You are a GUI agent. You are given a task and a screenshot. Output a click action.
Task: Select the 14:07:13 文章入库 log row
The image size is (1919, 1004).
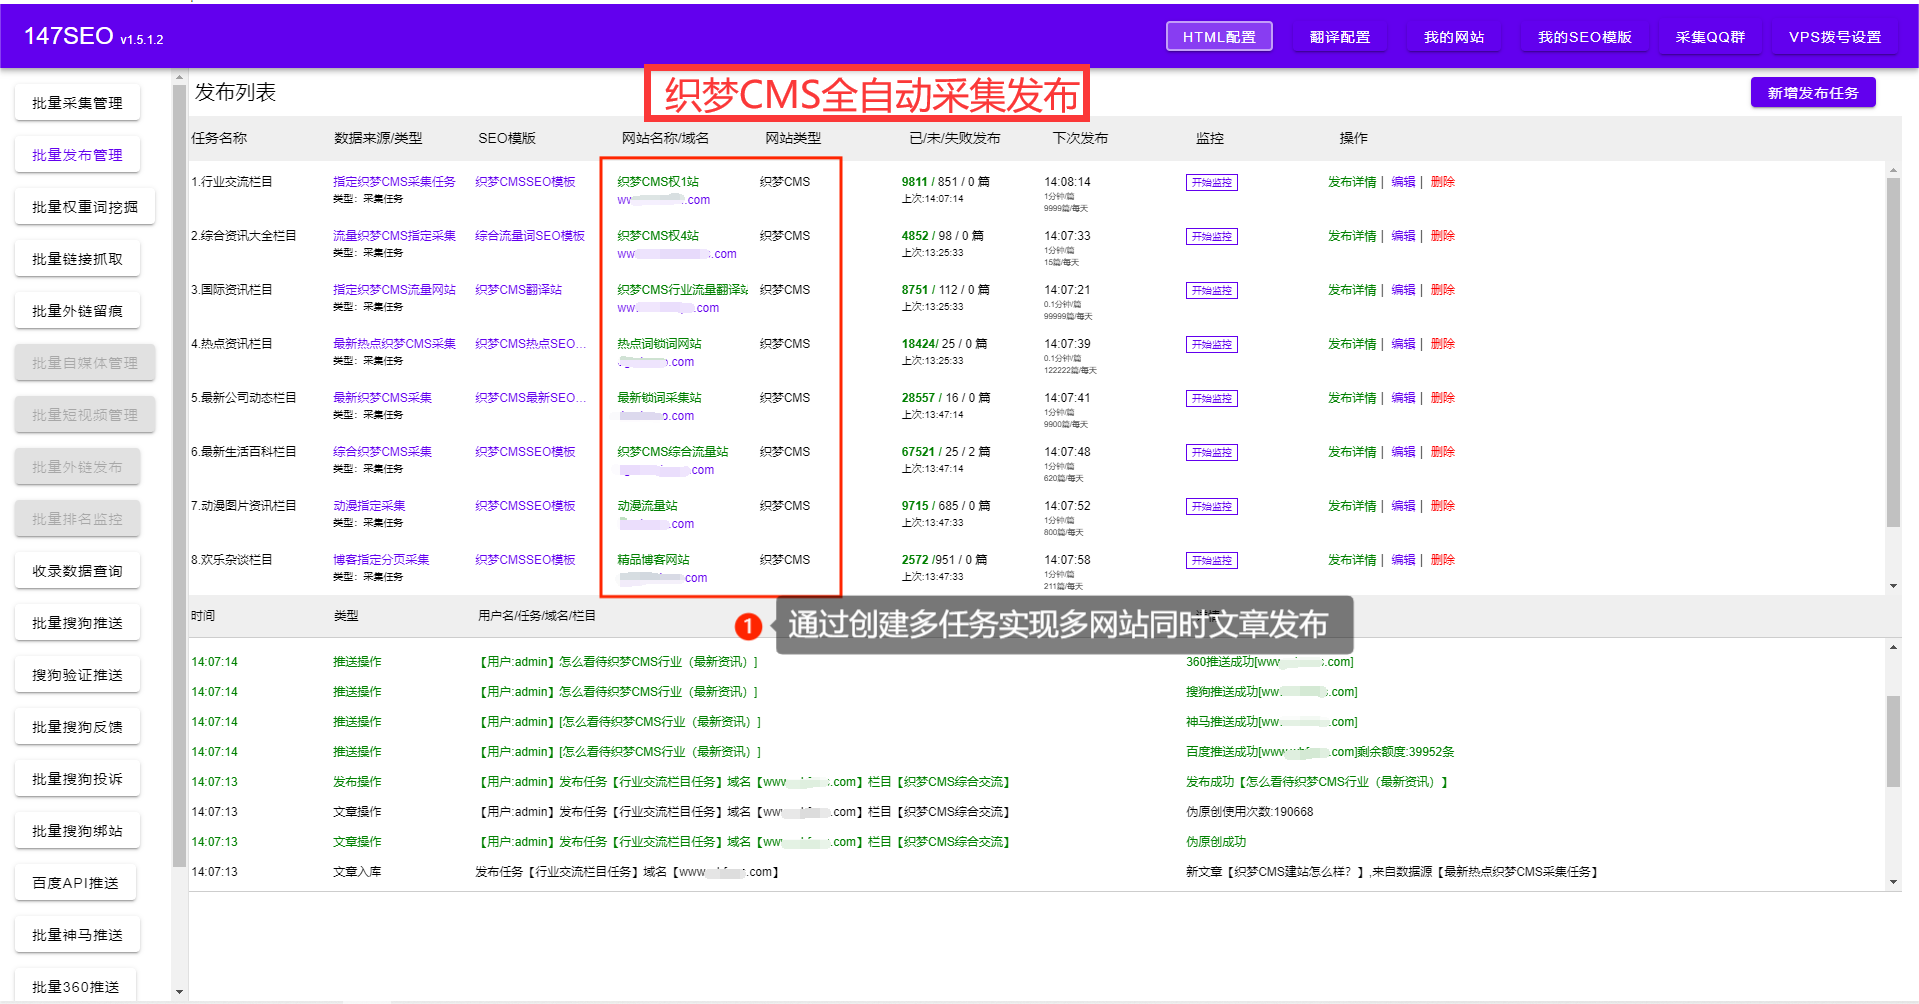pos(1037,872)
